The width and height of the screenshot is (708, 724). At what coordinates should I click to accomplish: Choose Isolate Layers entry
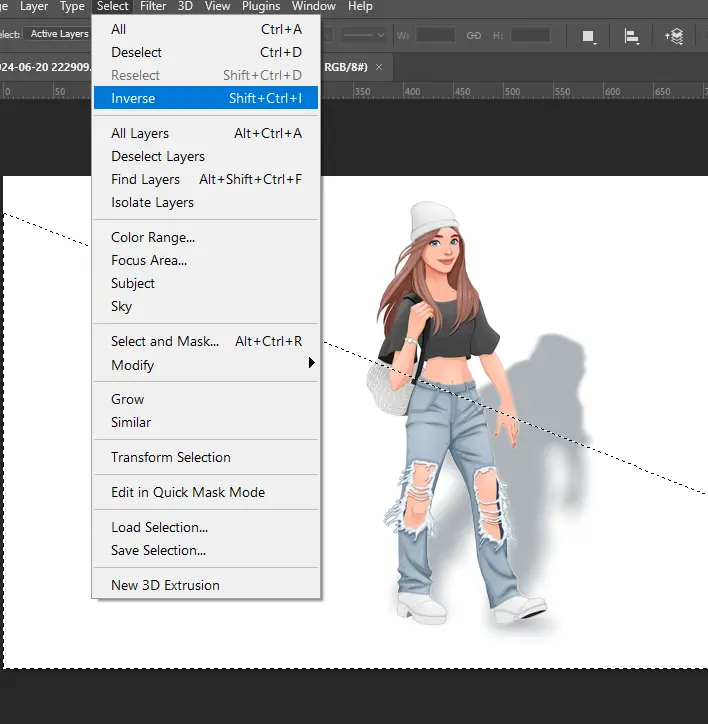click(x=206, y=202)
